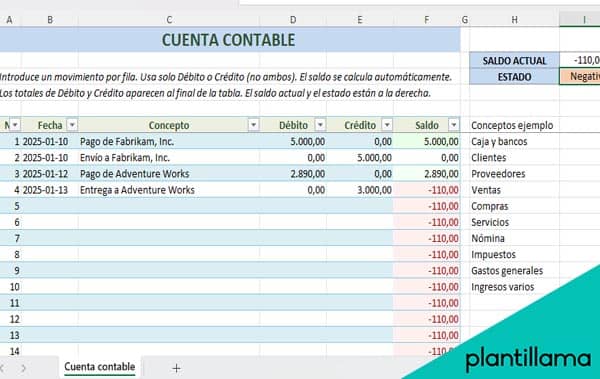Open the Débito column filter dropdown
This screenshot has height=379, width=600.
pos(320,125)
